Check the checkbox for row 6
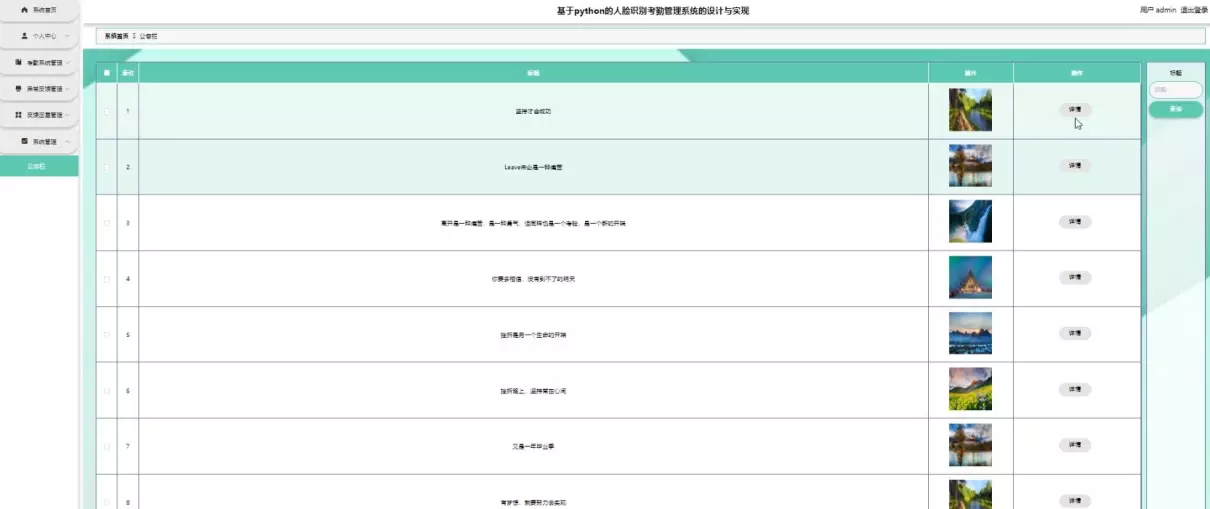The image size is (1210, 509). coord(107,390)
